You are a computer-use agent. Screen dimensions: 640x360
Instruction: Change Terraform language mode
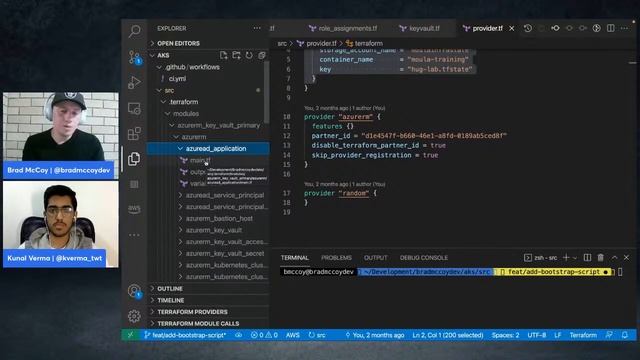tap(583, 335)
